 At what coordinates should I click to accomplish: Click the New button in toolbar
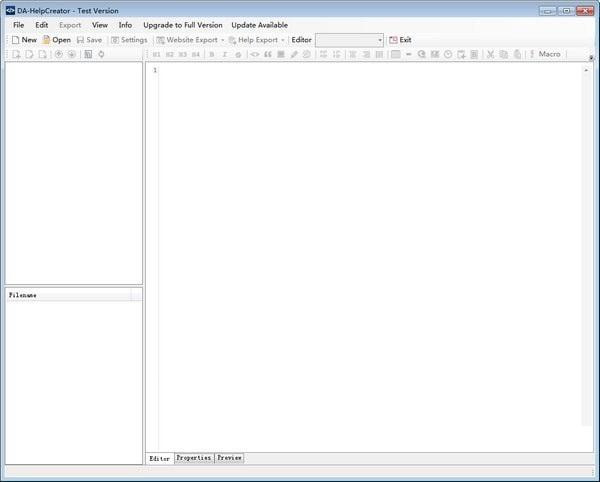[x=23, y=40]
